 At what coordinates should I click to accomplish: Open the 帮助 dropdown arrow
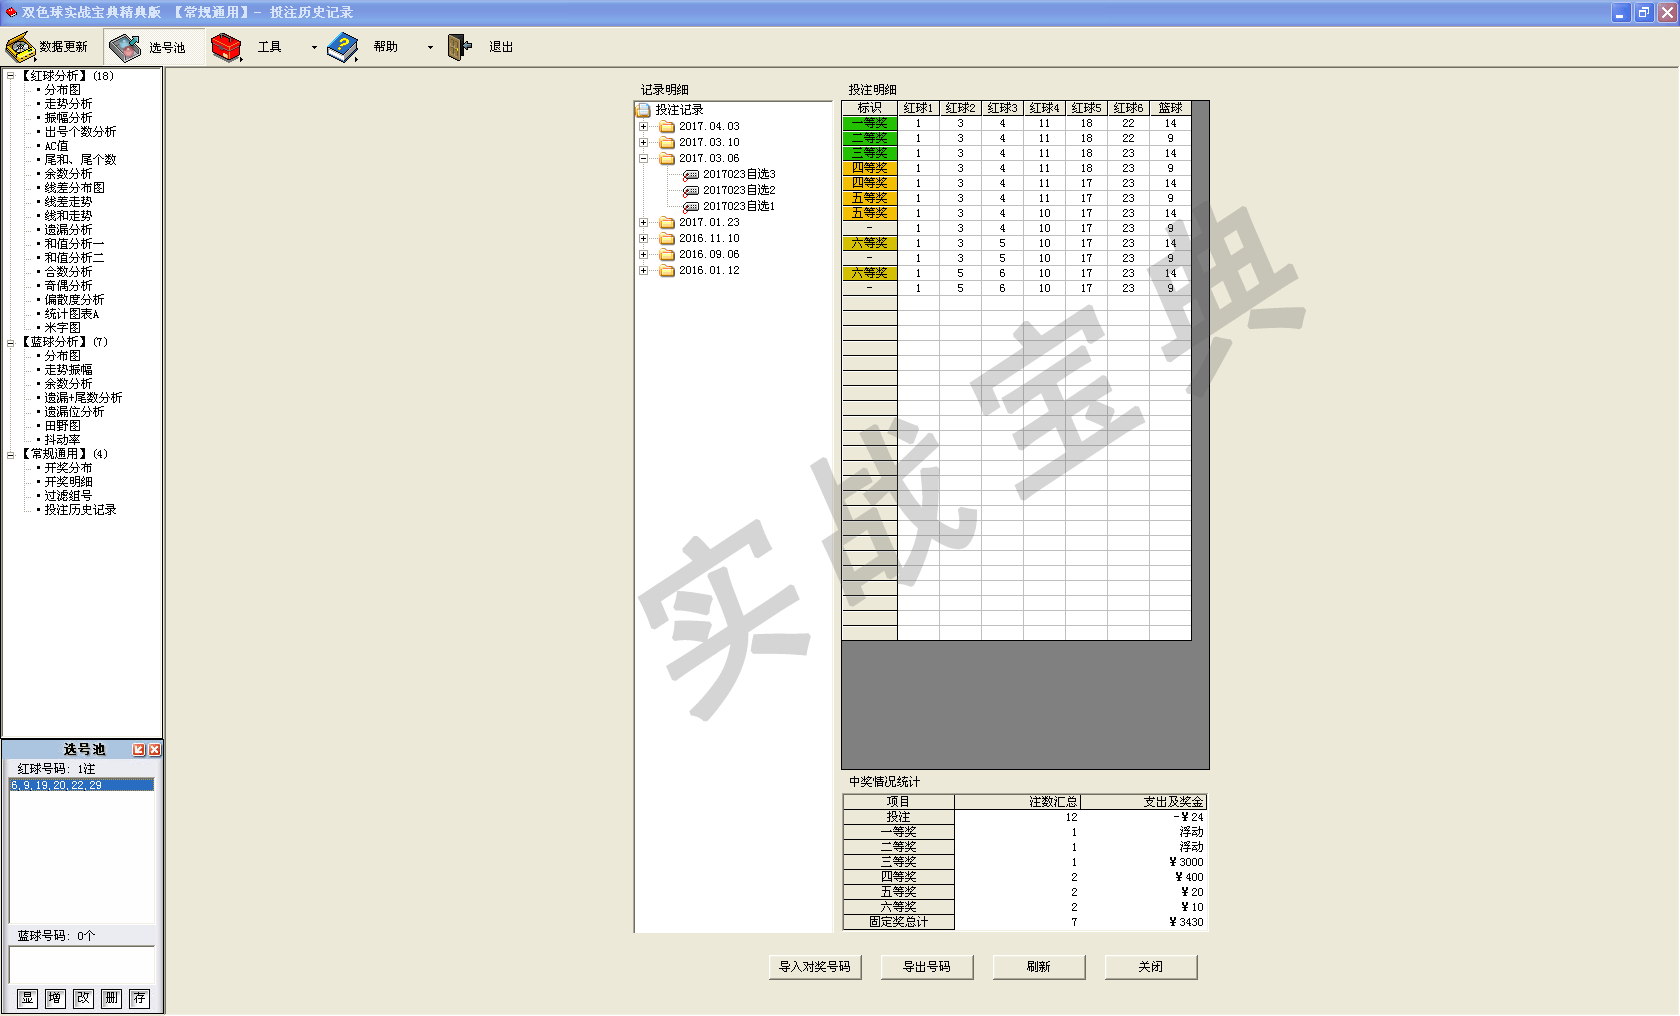click(x=430, y=47)
